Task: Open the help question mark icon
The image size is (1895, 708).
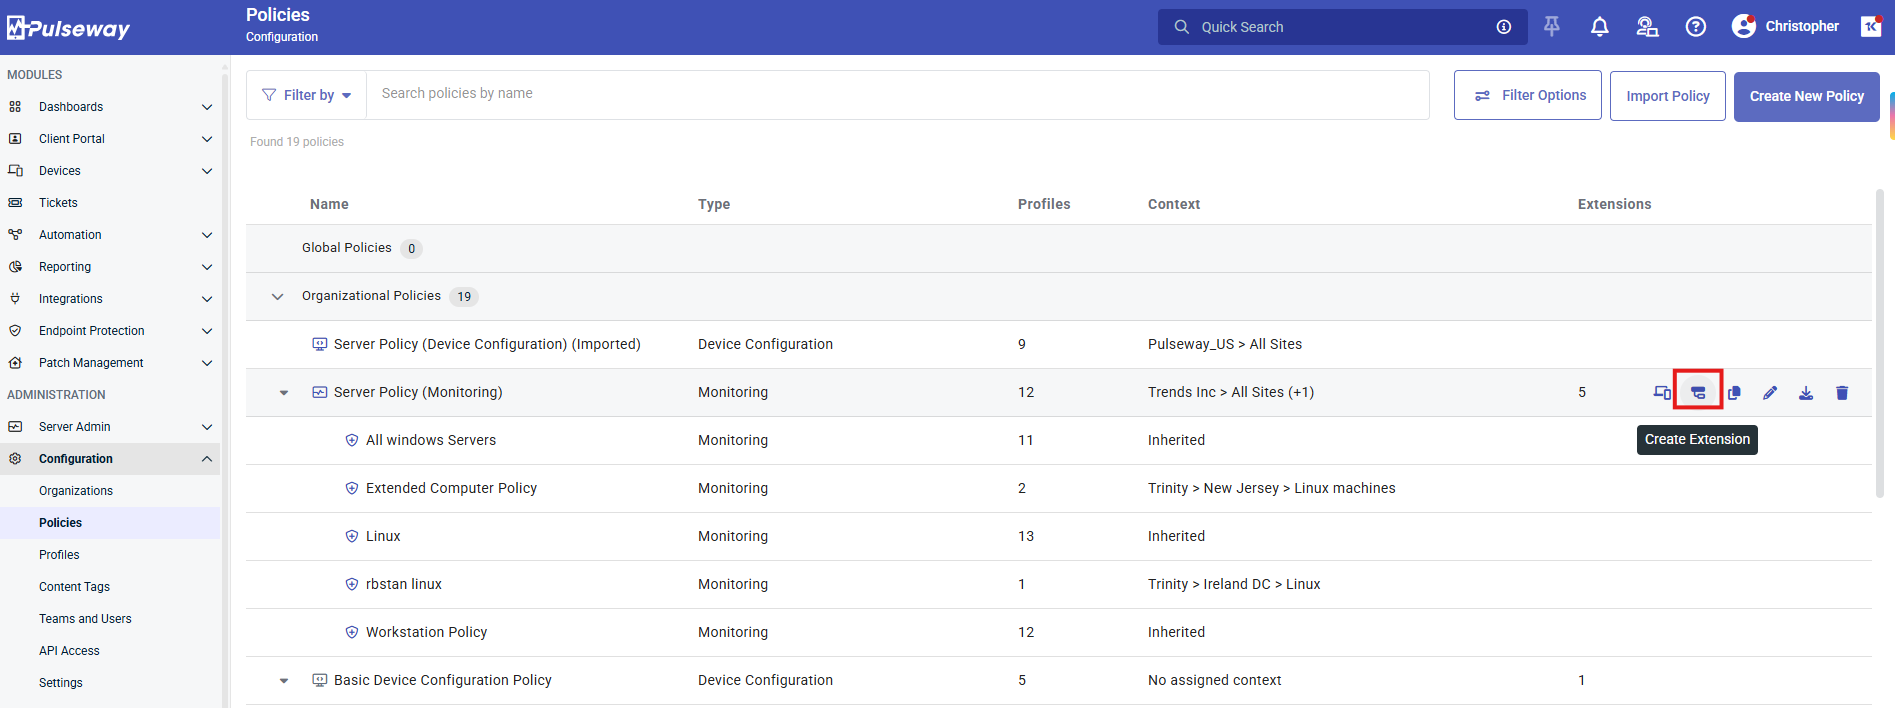Action: pyautogui.click(x=1696, y=27)
